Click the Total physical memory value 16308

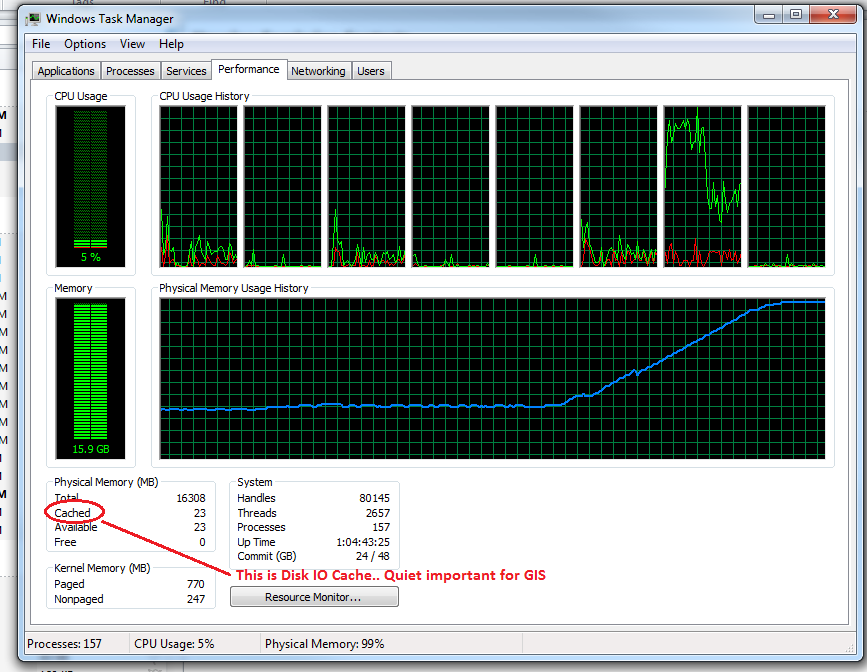(191, 498)
